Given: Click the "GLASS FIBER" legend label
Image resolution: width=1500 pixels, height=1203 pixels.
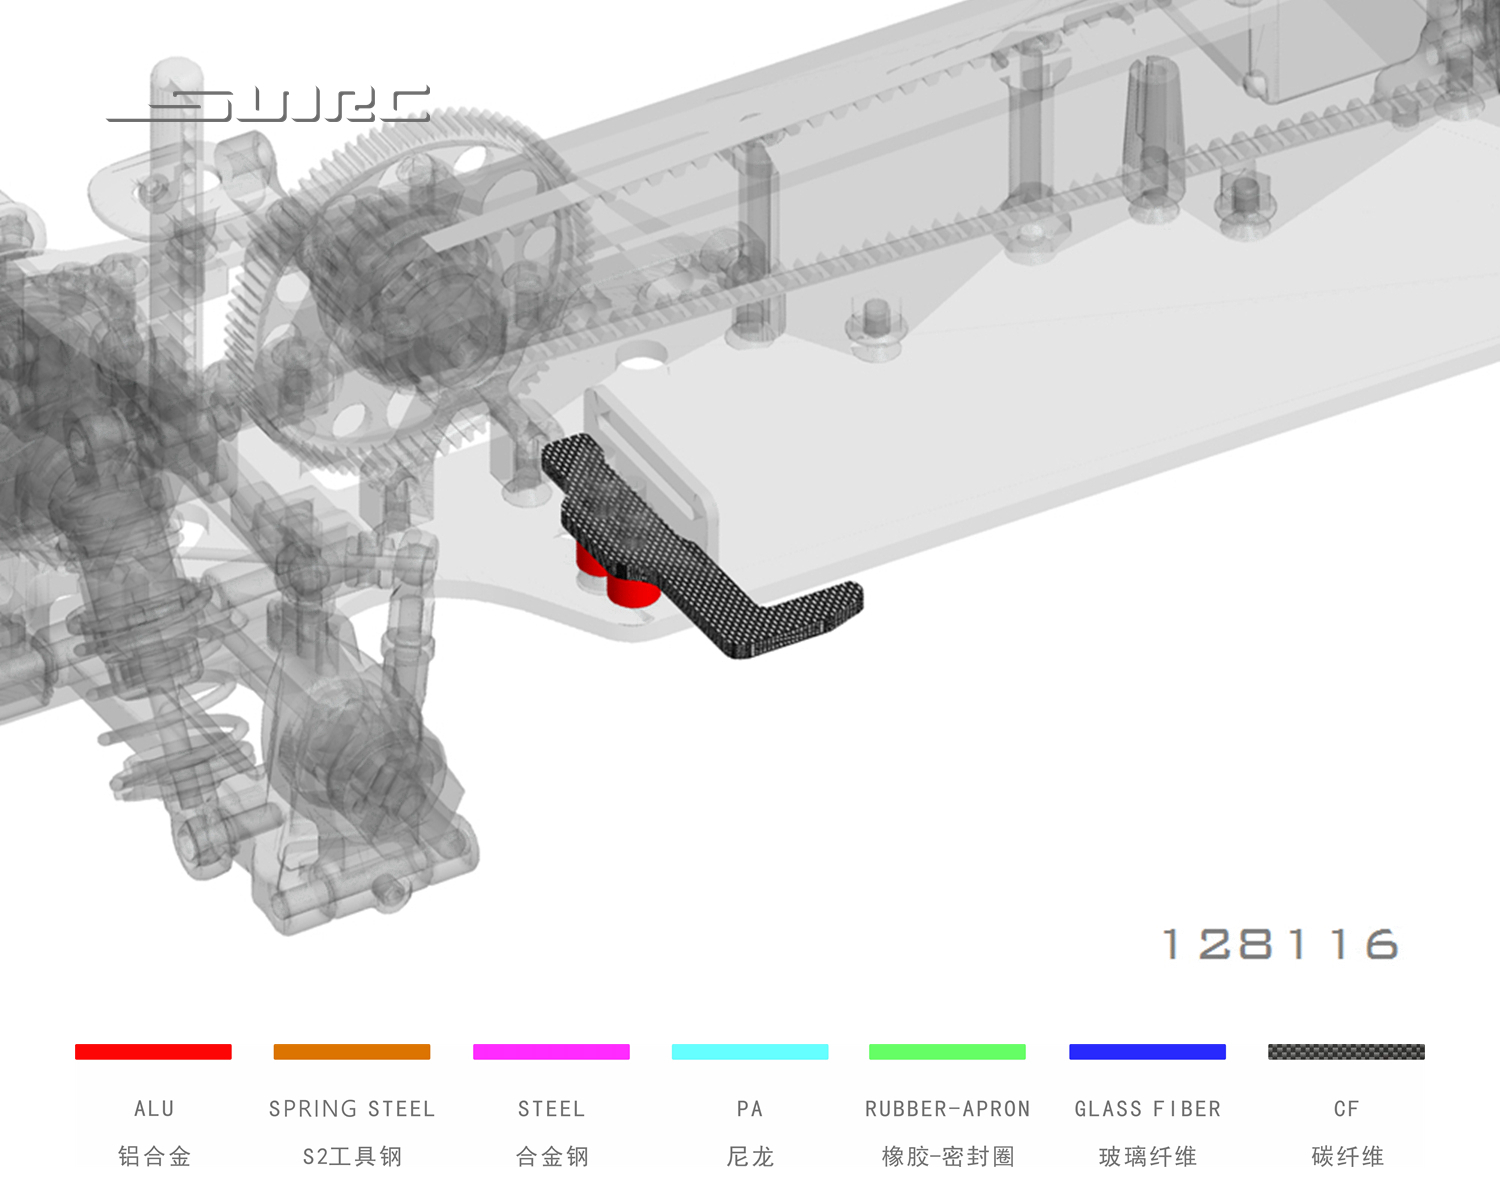Looking at the screenshot, I should coord(1147,1109).
